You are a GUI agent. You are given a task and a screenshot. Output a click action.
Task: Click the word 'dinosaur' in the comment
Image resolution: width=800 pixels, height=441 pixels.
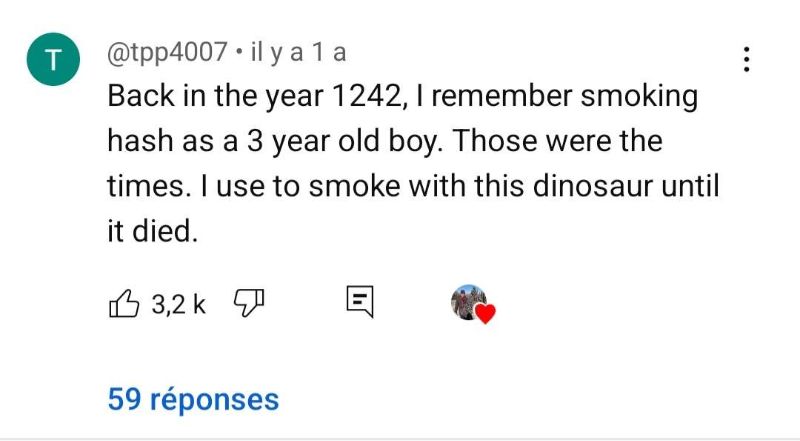click(x=584, y=187)
